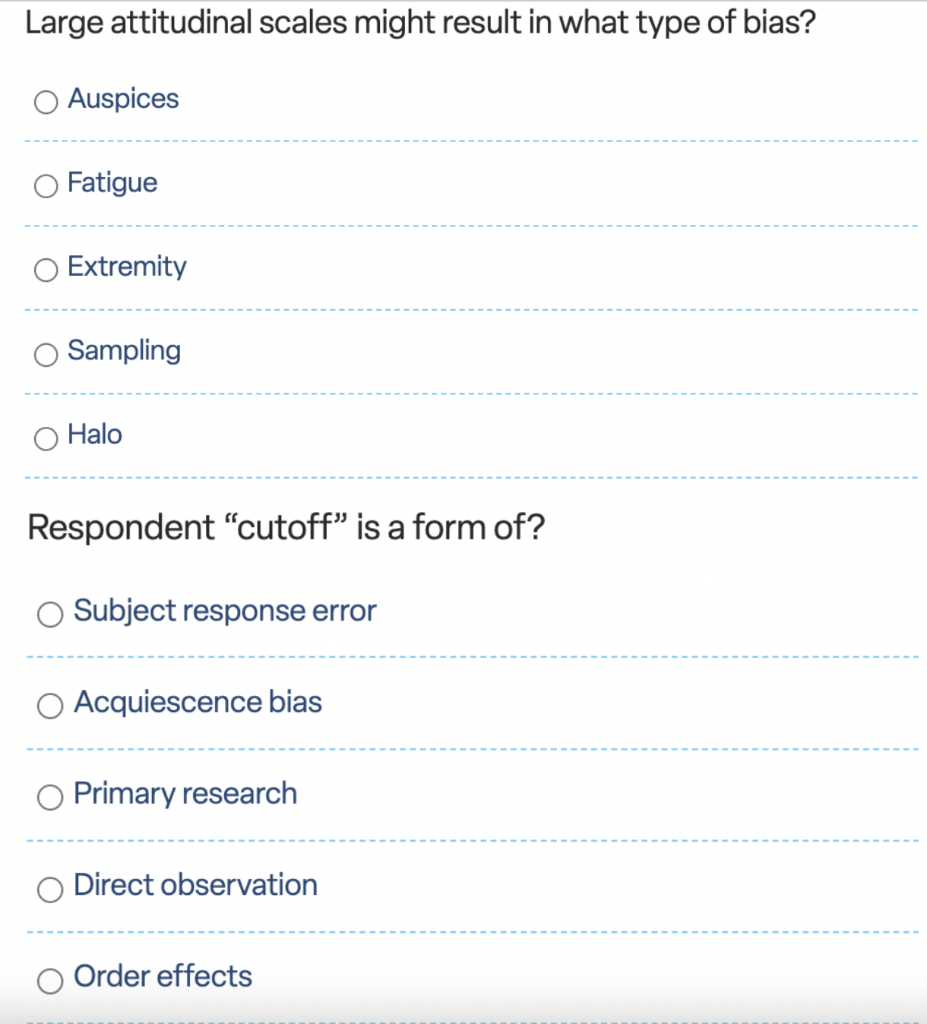Select the Direct observation radio button

pos(50,889)
